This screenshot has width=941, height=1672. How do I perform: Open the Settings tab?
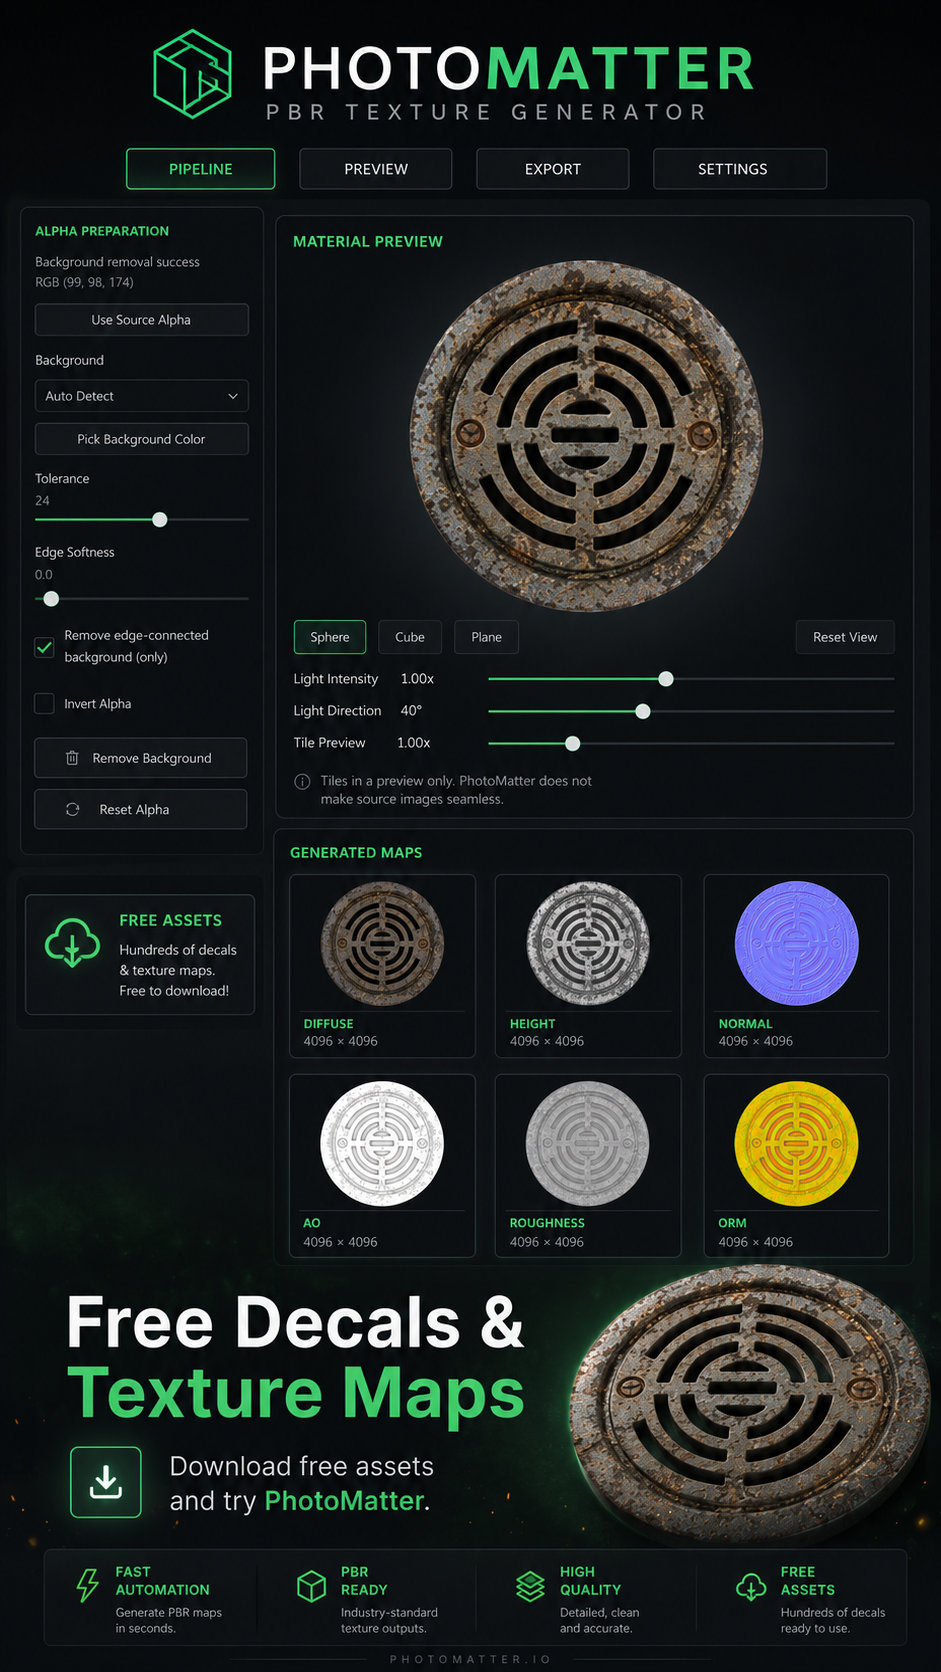tap(740, 169)
